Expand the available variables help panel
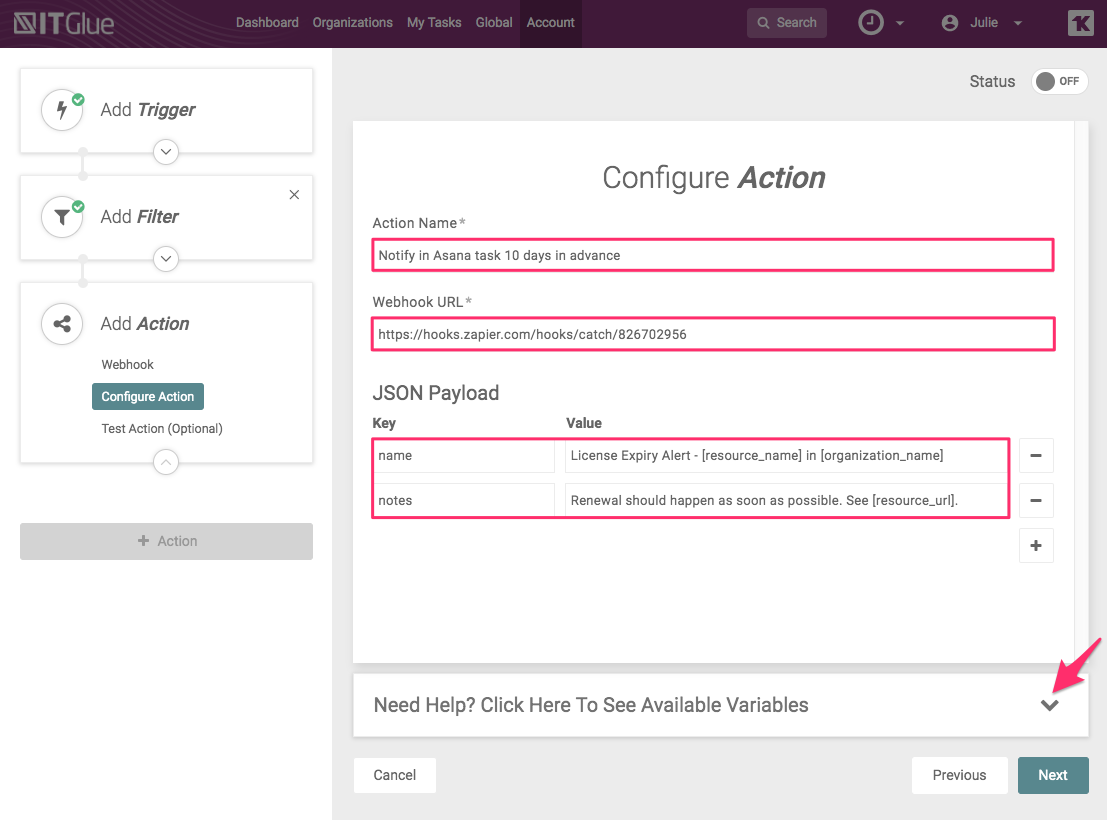 [1049, 705]
